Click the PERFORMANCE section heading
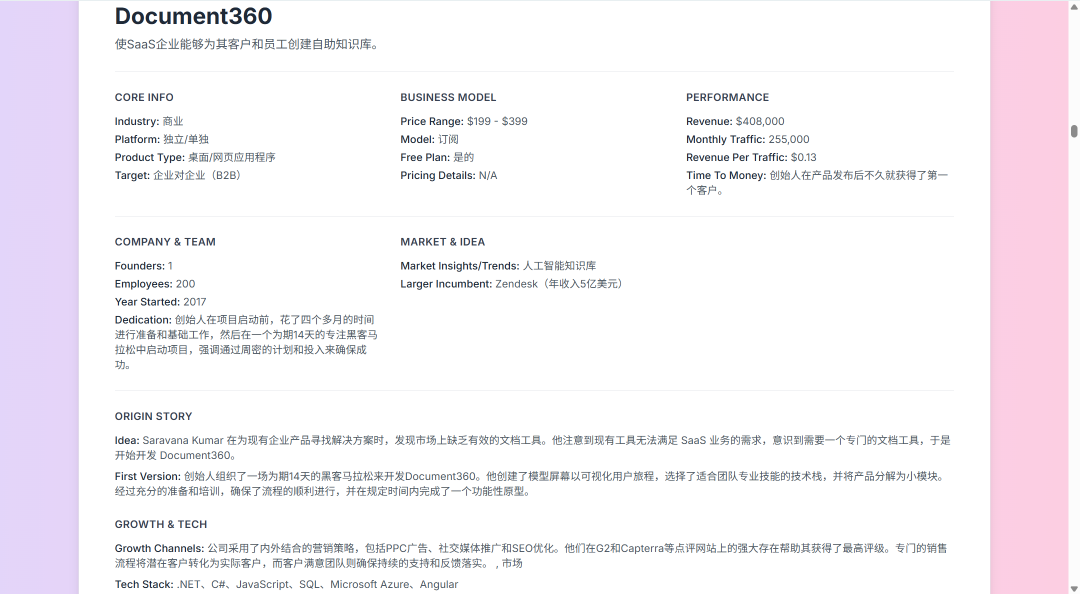Image resolution: width=1080 pixels, height=594 pixels. [x=727, y=97]
